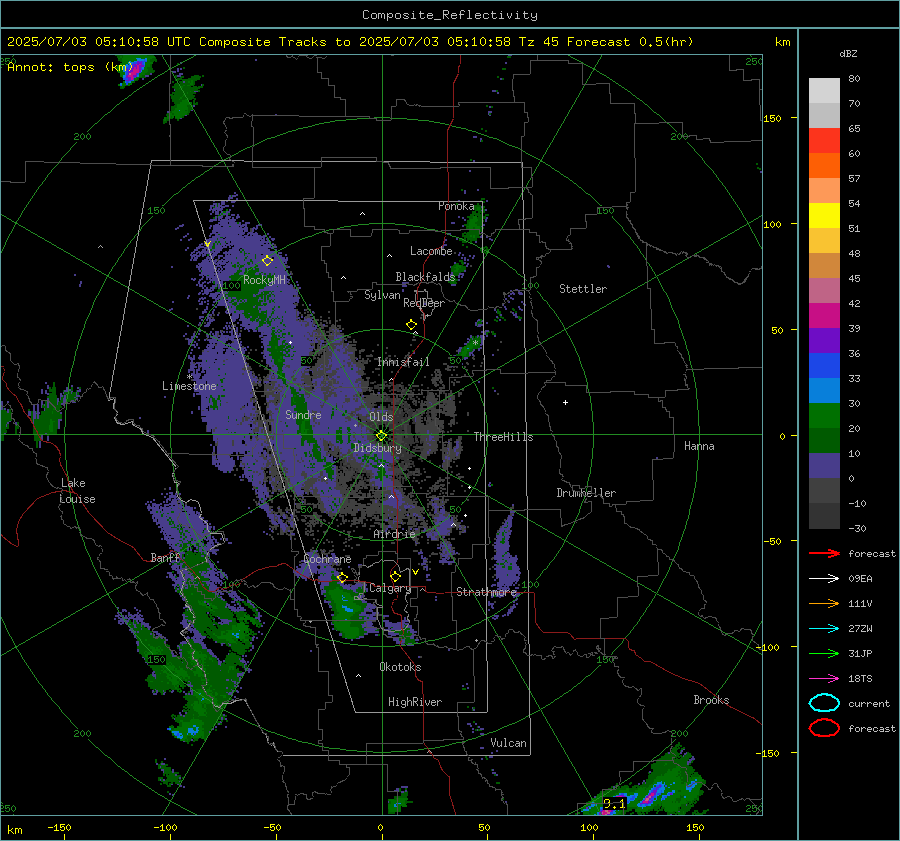The image size is (900, 841).
Task: Click the Drumheller city label
Action: click(586, 493)
